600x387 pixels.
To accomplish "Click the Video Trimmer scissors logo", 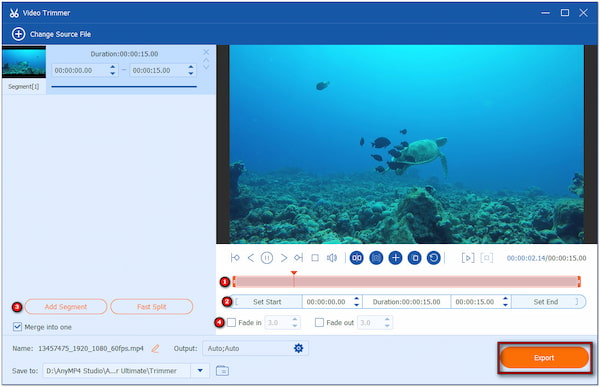I will 14,13.
